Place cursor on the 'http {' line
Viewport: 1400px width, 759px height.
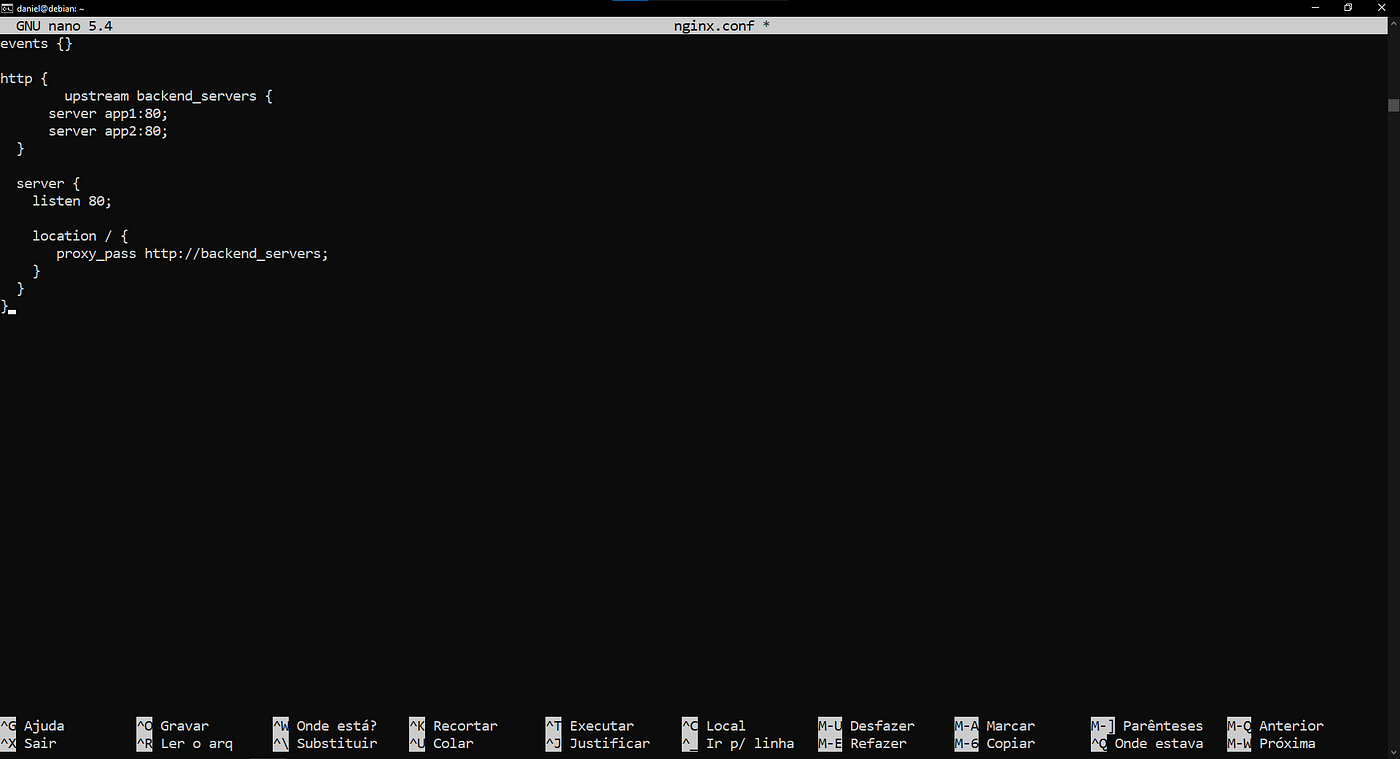[24, 78]
